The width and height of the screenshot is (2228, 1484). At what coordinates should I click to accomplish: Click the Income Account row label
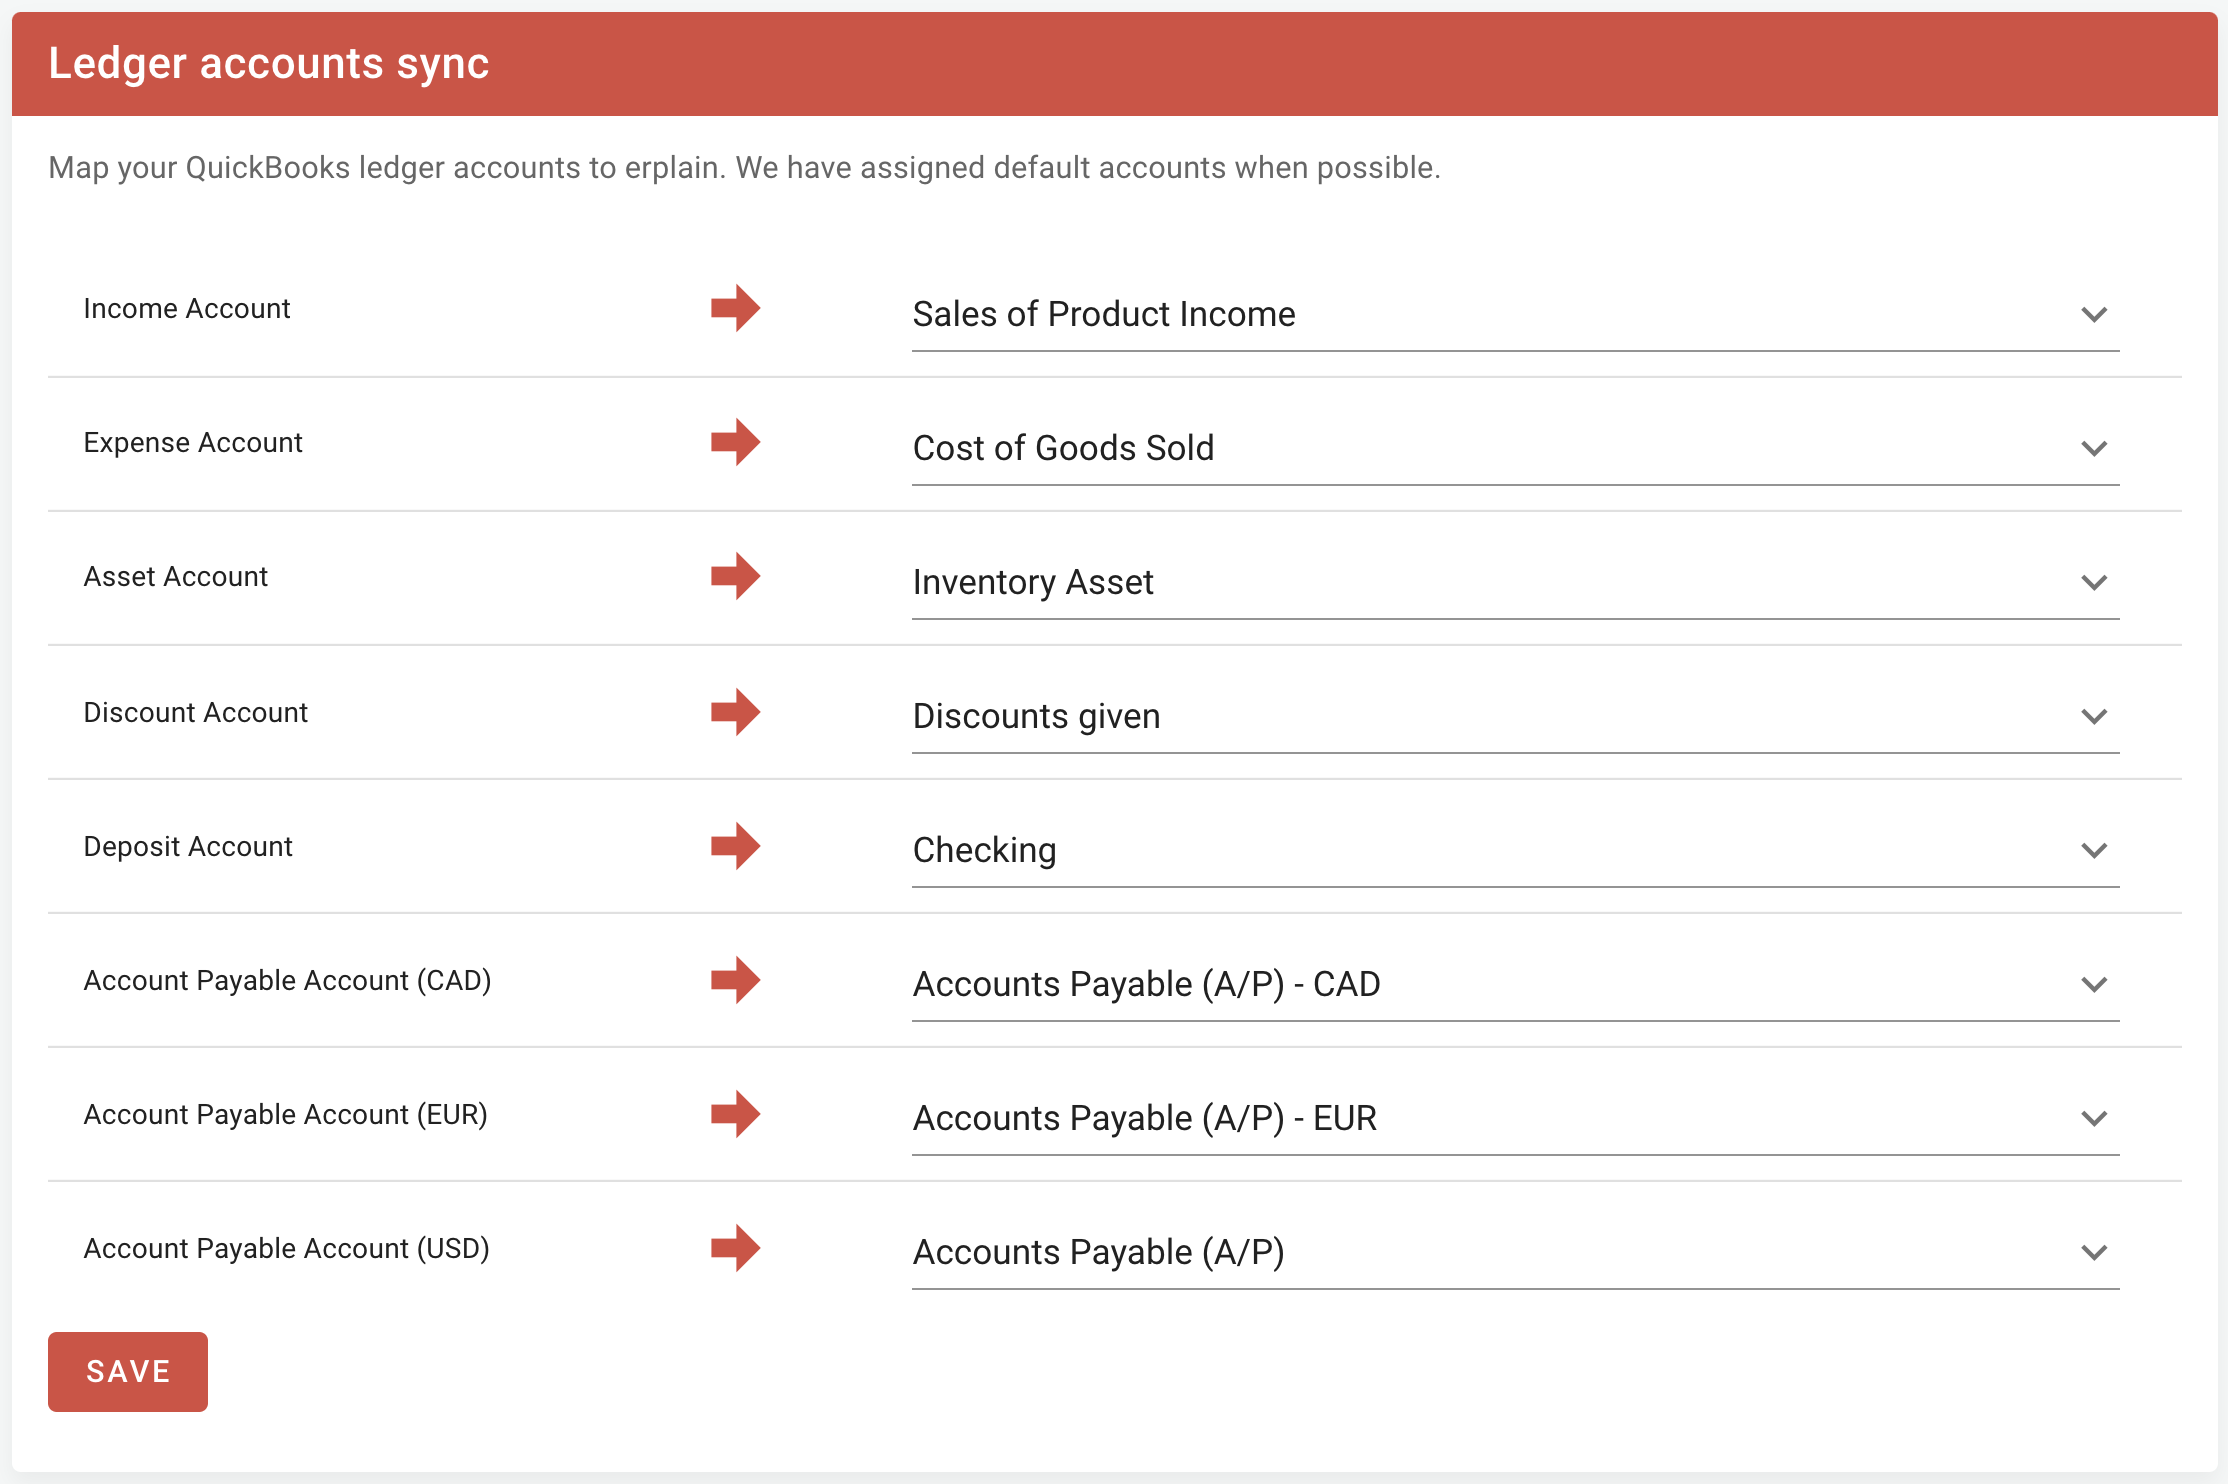[x=187, y=309]
